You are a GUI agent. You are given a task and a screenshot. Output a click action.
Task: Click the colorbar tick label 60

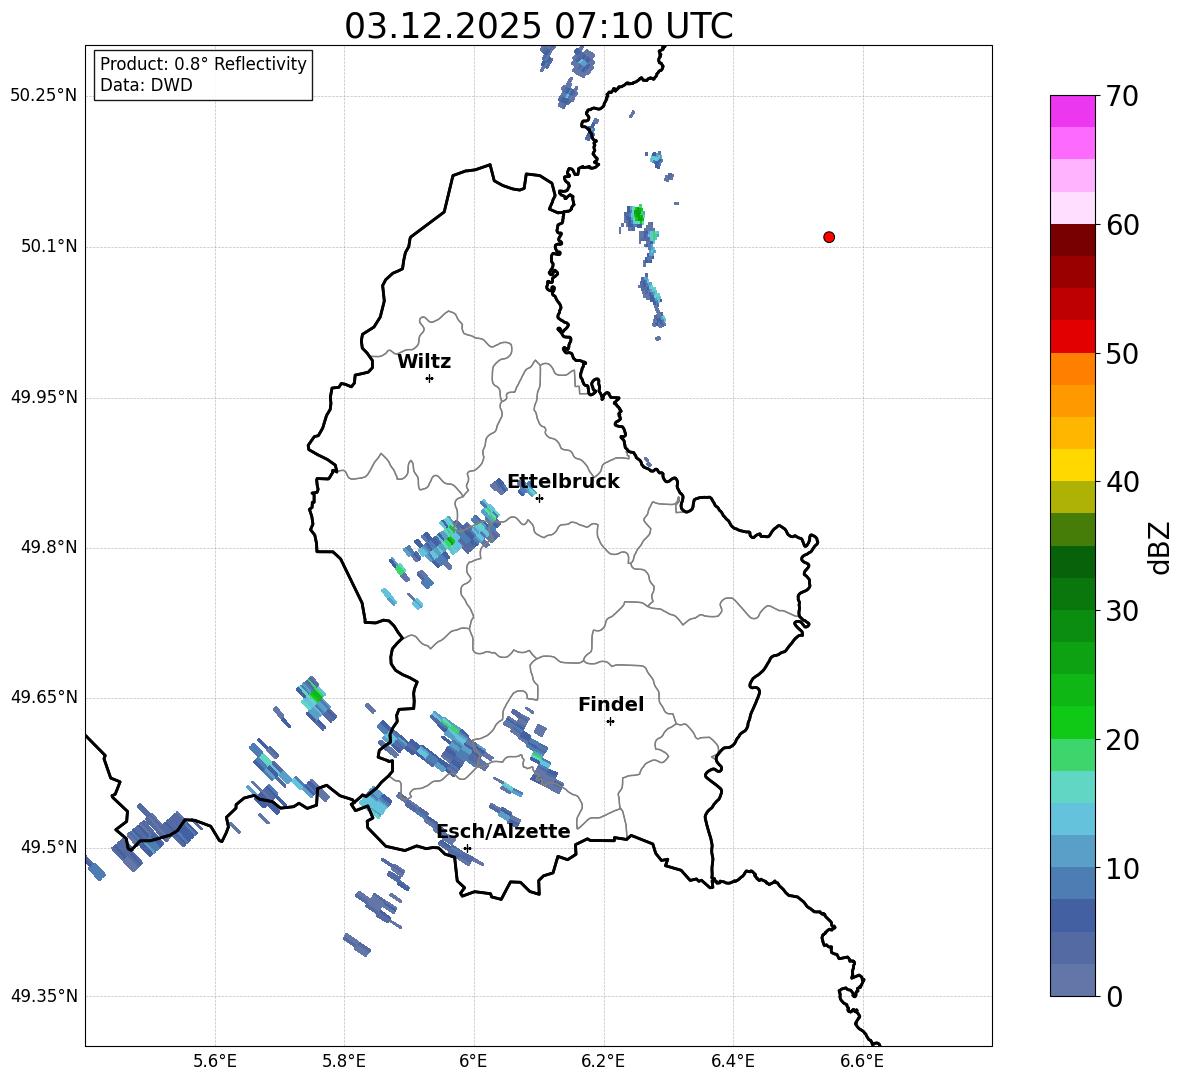(x=1122, y=225)
